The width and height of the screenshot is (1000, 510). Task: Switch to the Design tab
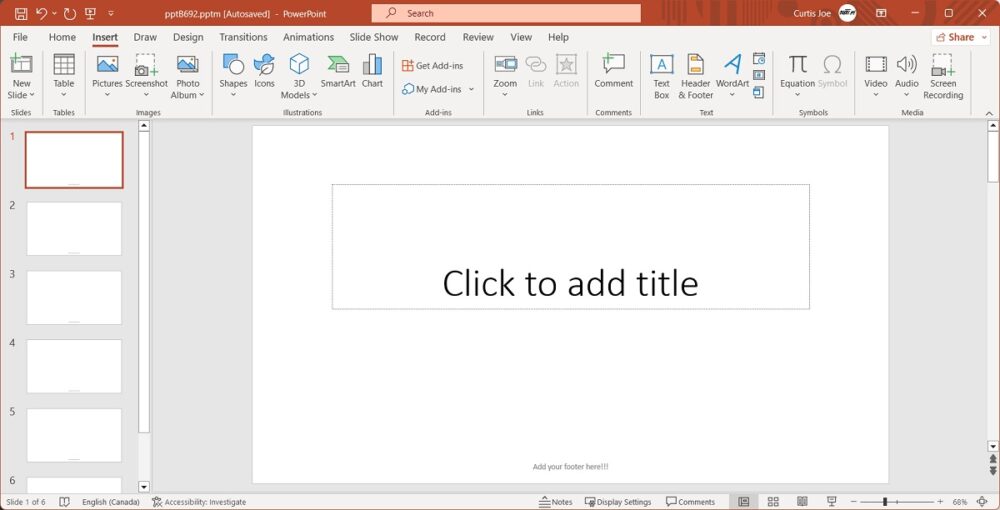point(188,37)
